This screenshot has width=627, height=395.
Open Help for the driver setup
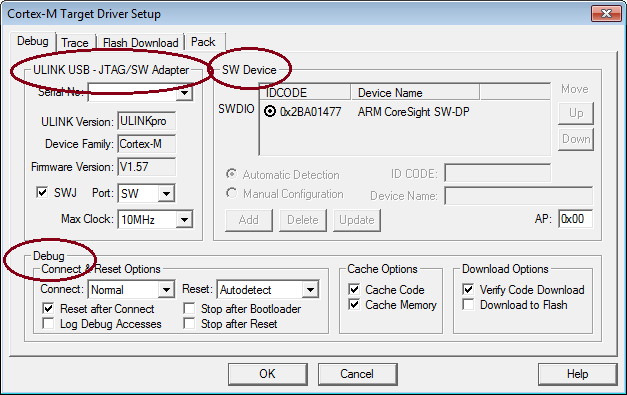[577, 374]
